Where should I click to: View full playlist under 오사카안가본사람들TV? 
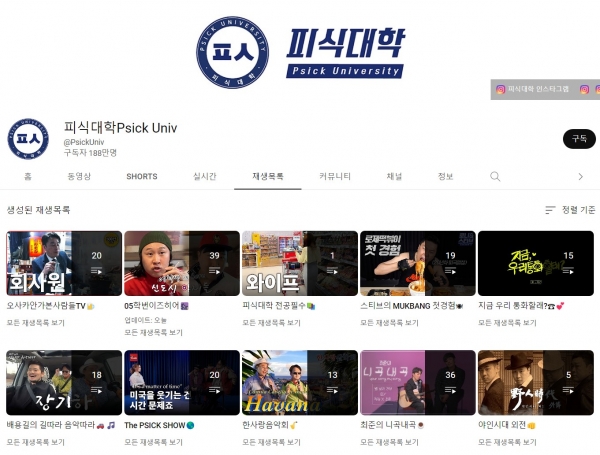click(x=36, y=323)
